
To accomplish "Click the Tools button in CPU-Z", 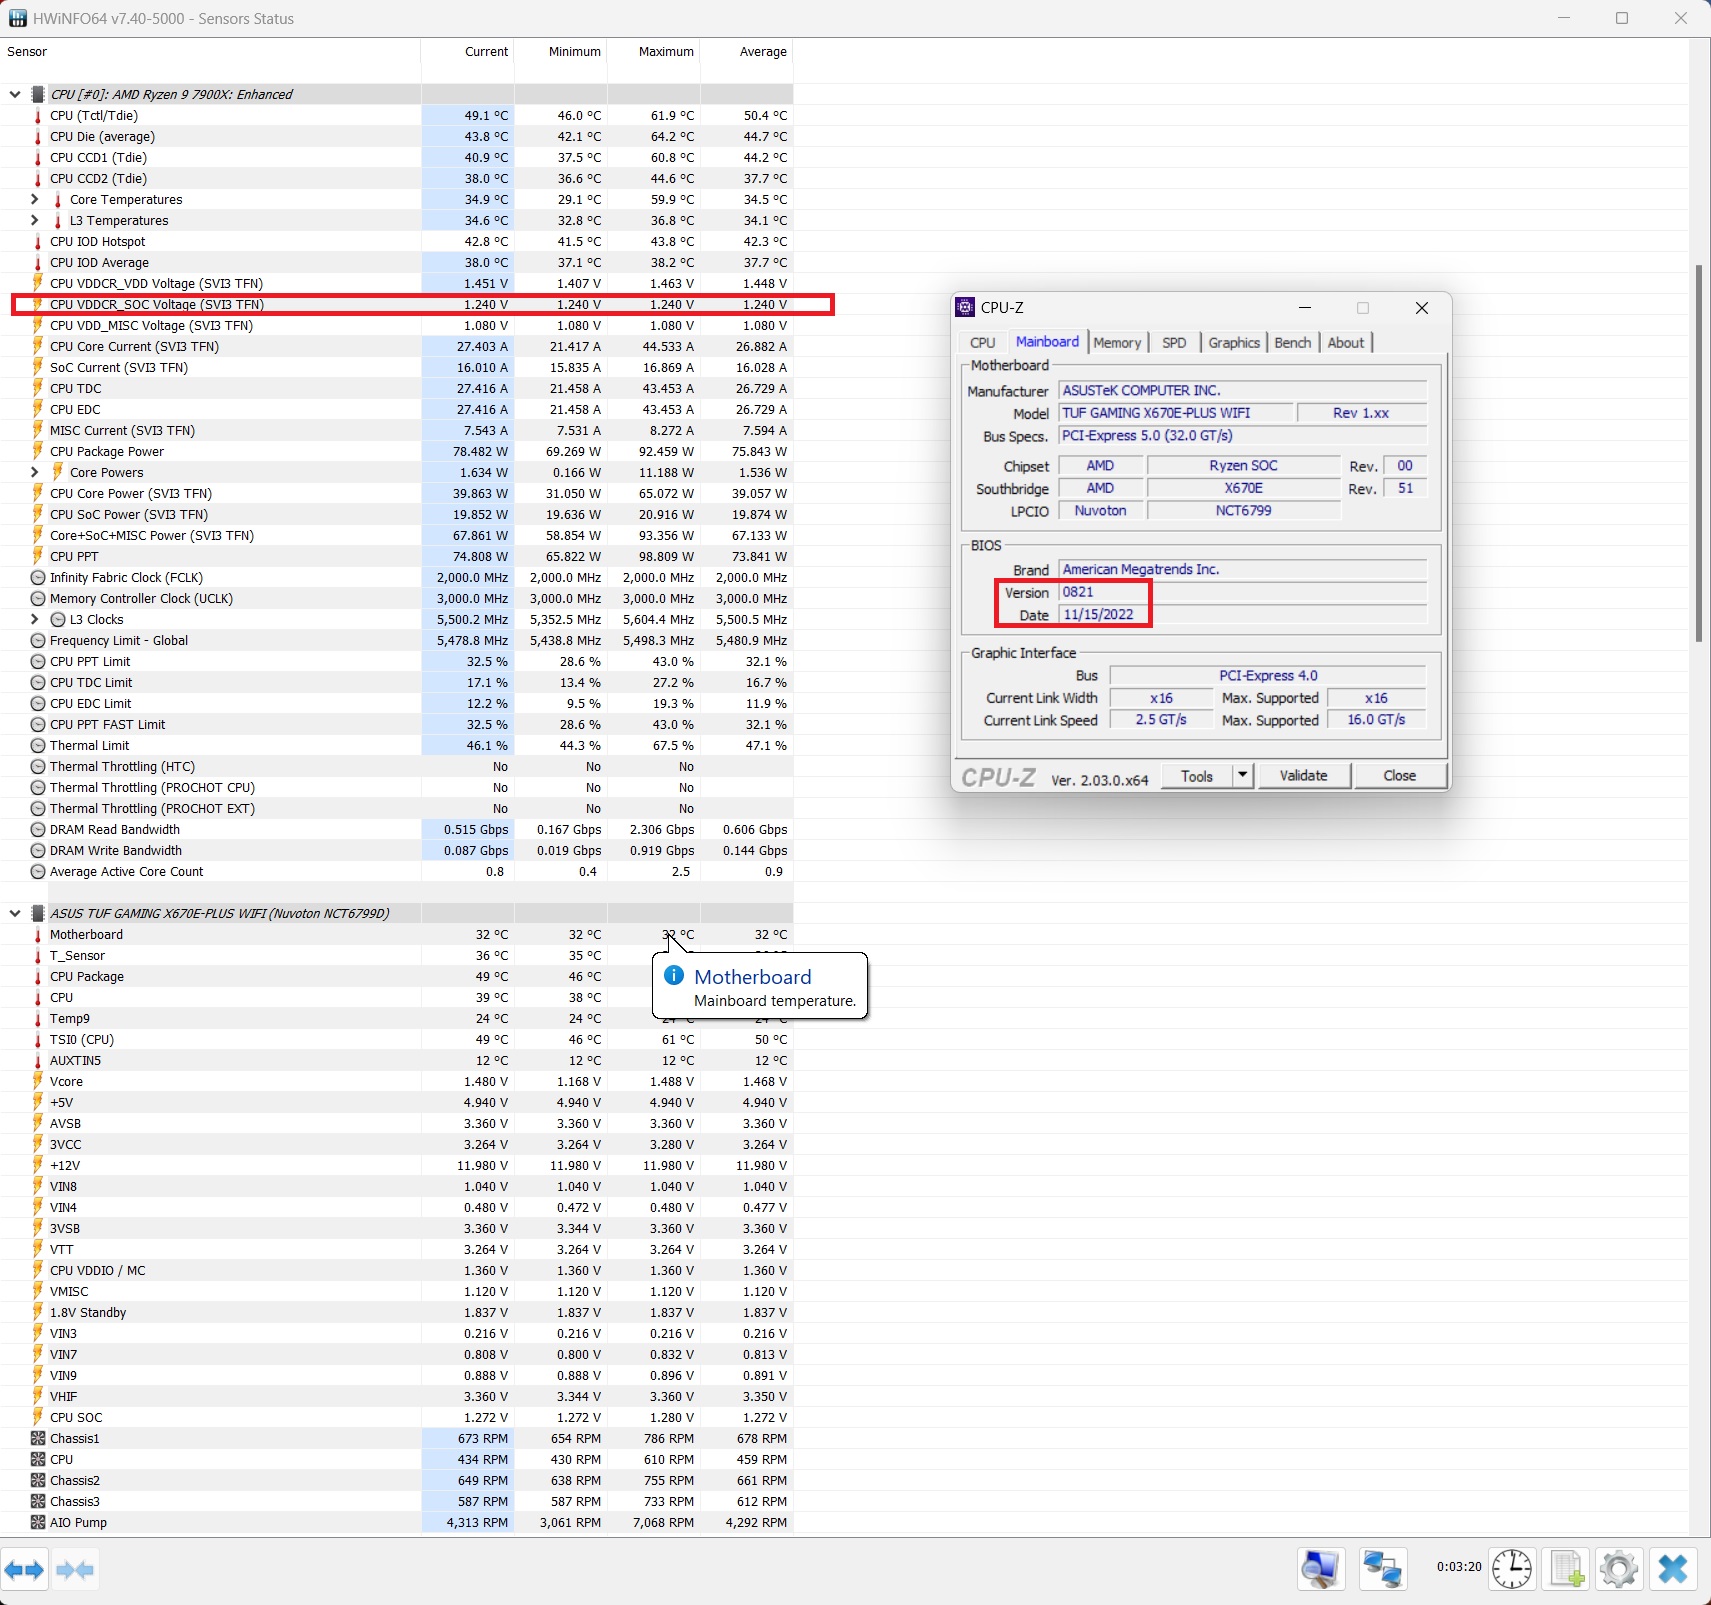I will (1197, 775).
